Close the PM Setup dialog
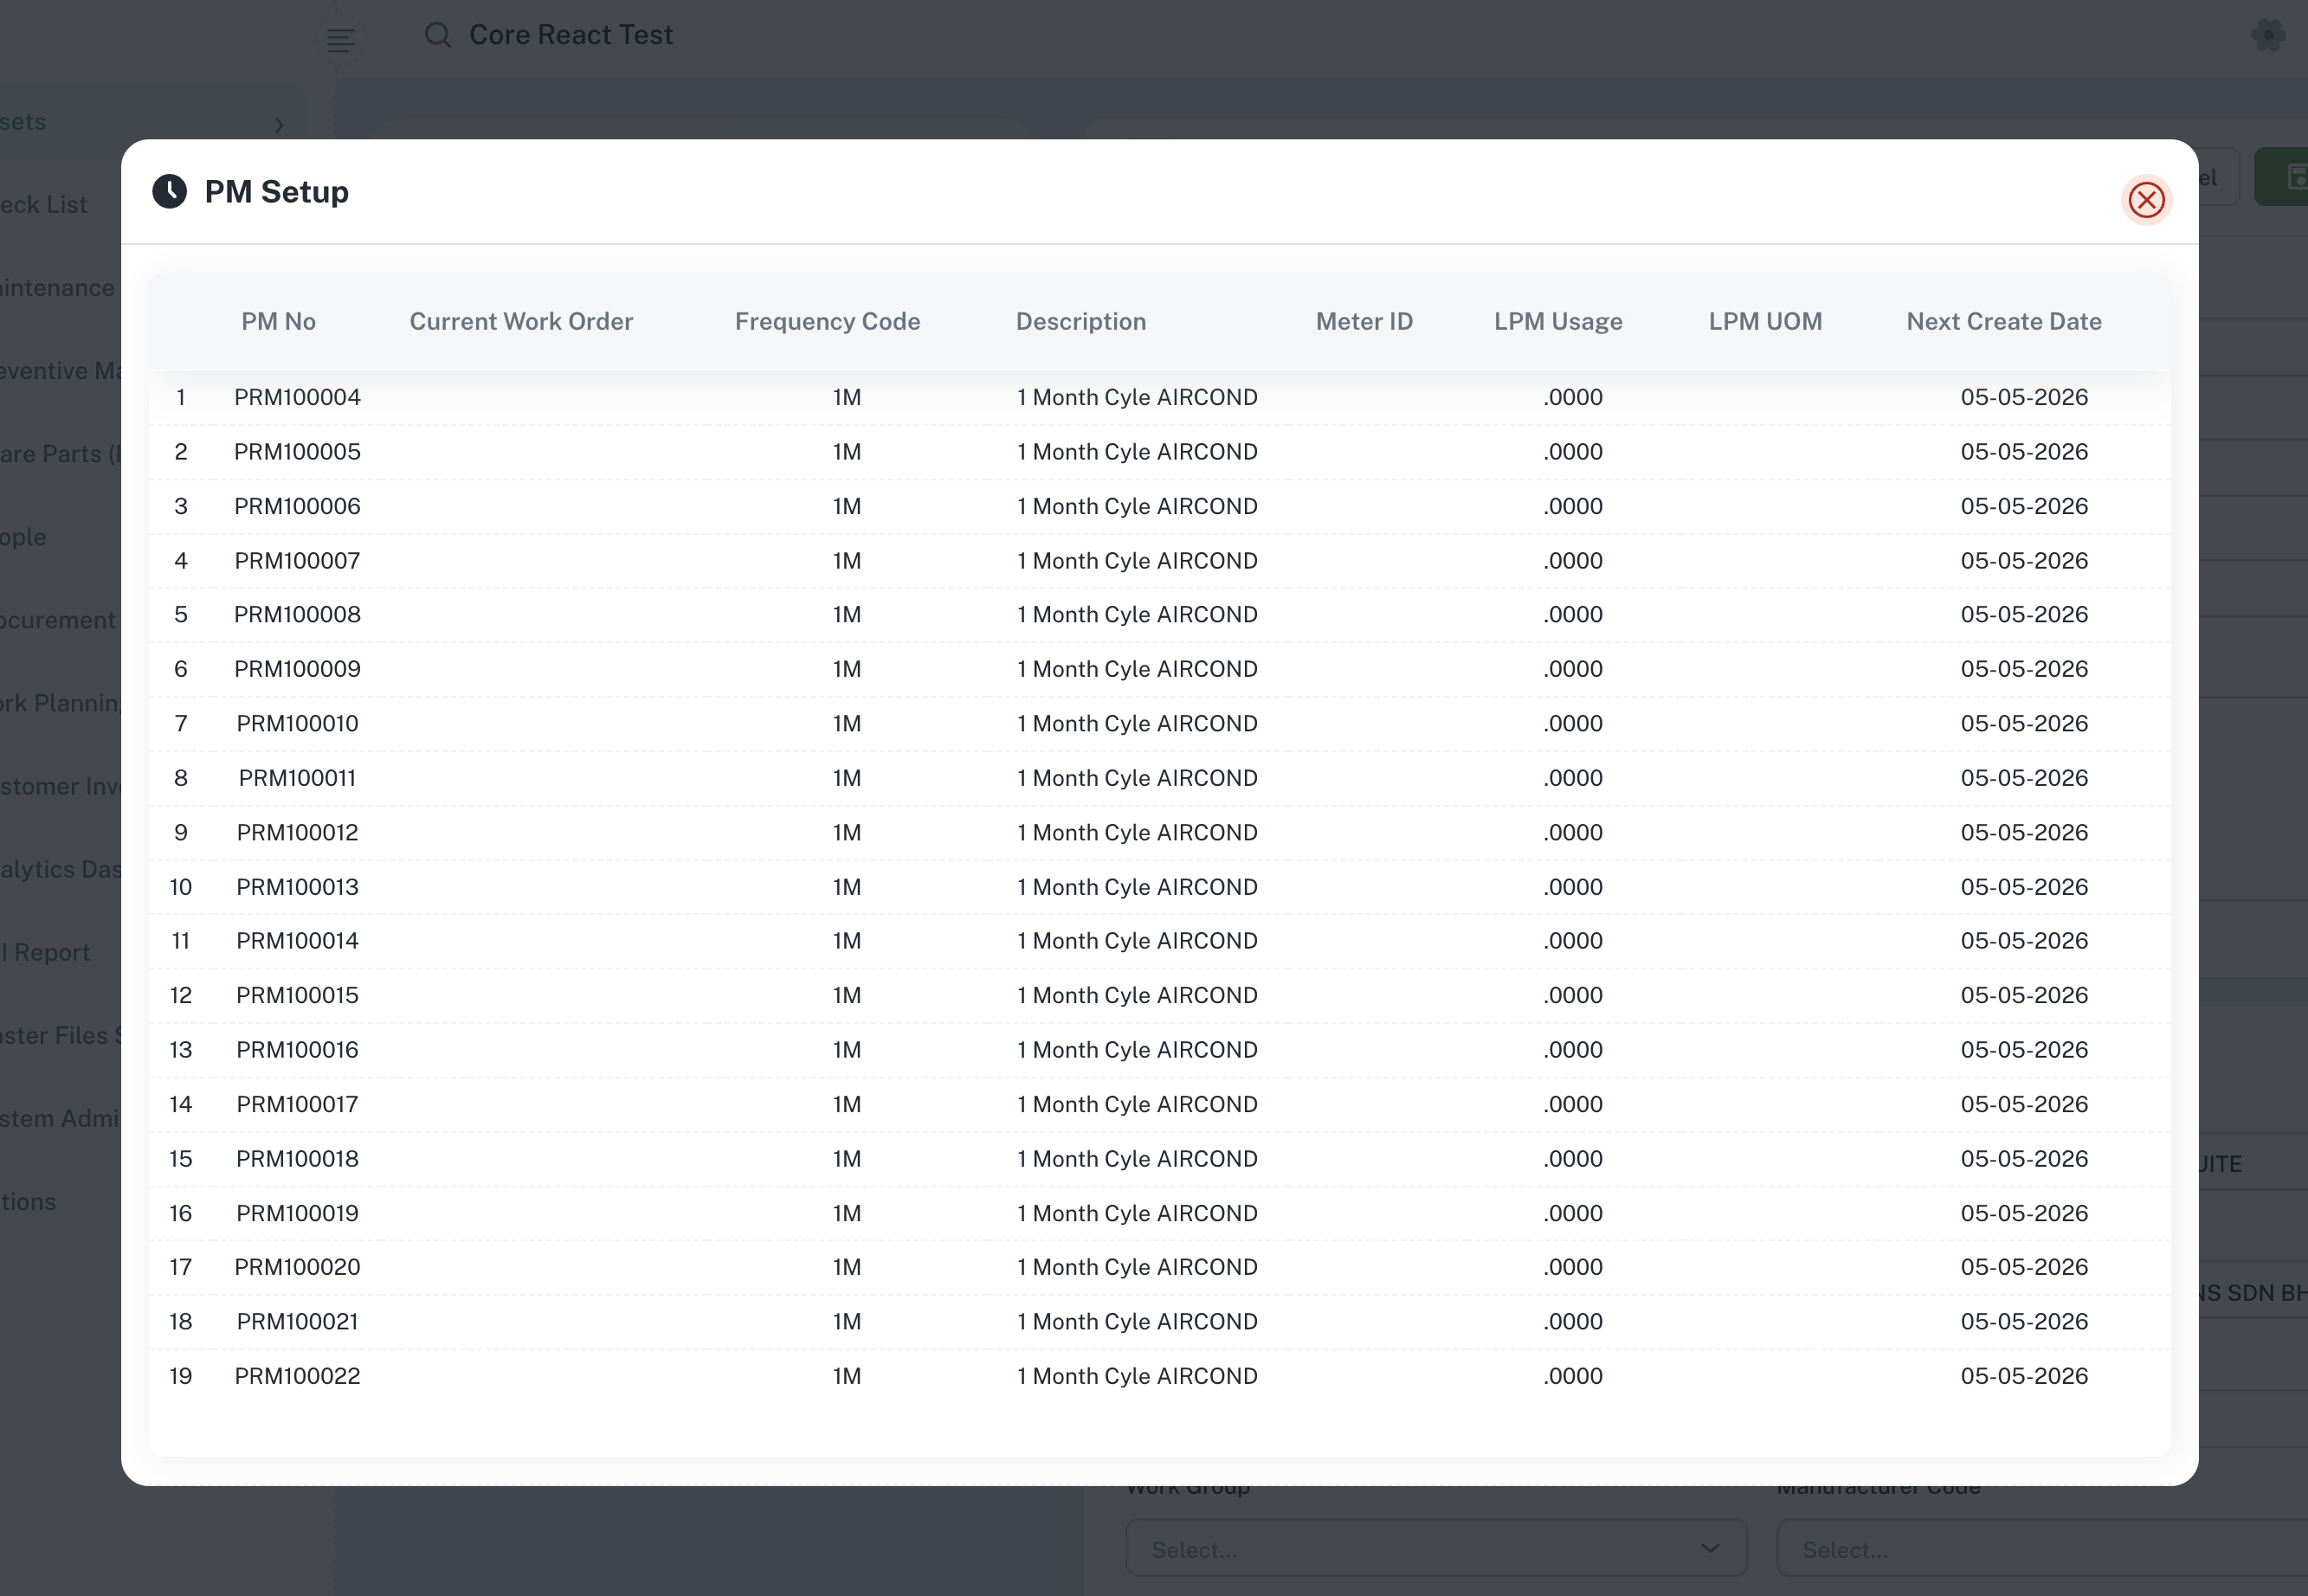This screenshot has height=1596, width=2308. [2146, 200]
